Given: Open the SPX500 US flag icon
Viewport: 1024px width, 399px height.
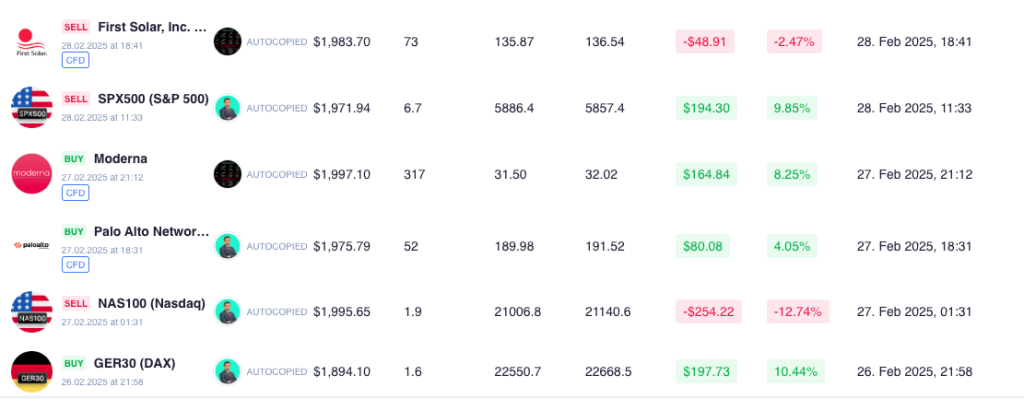Looking at the screenshot, I should point(31,108).
